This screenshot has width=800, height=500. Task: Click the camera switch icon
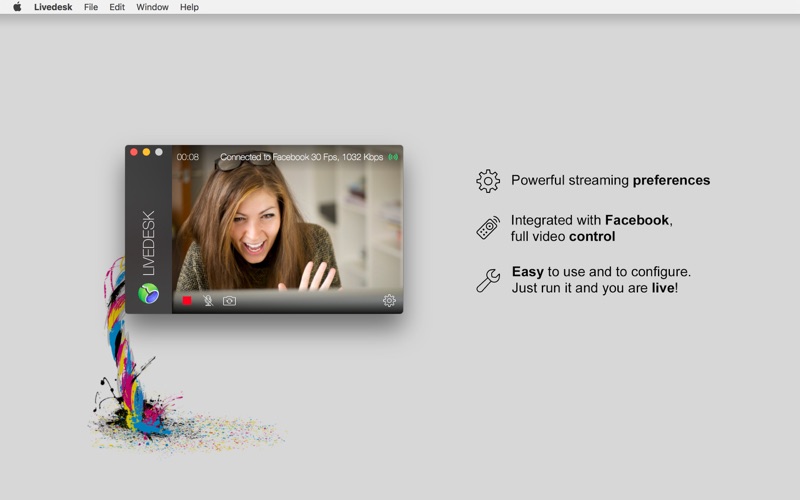click(230, 300)
